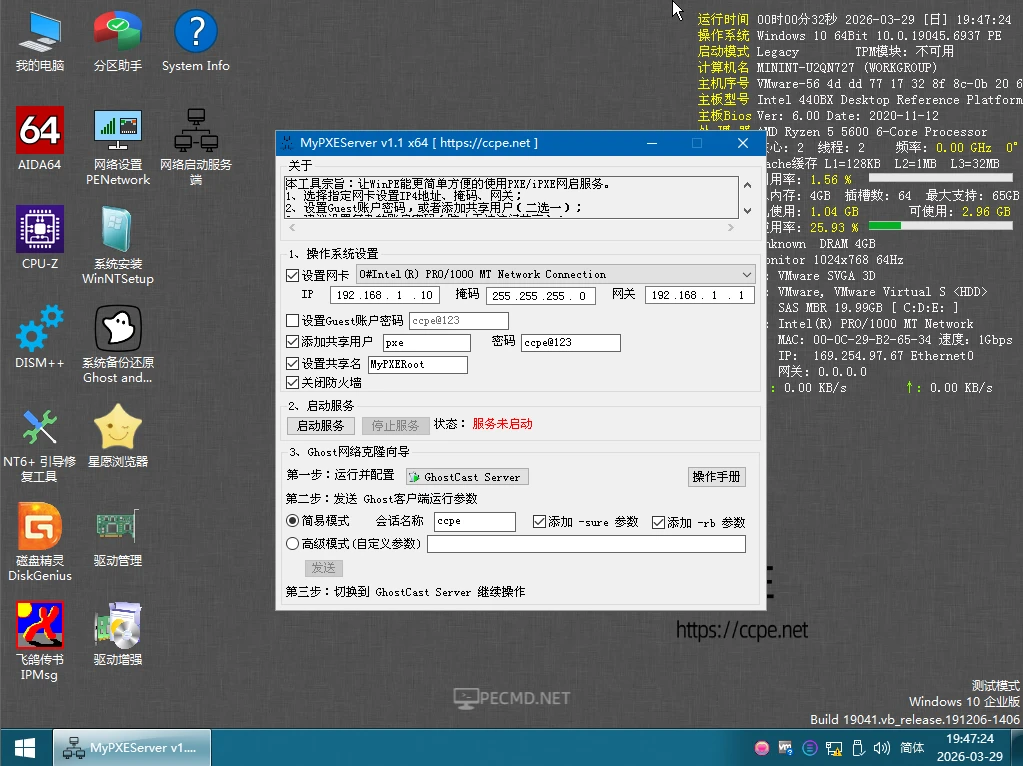Image resolution: width=1023 pixels, height=766 pixels.
Task: Open 分区助手 partition assistant
Action: pos(116,31)
